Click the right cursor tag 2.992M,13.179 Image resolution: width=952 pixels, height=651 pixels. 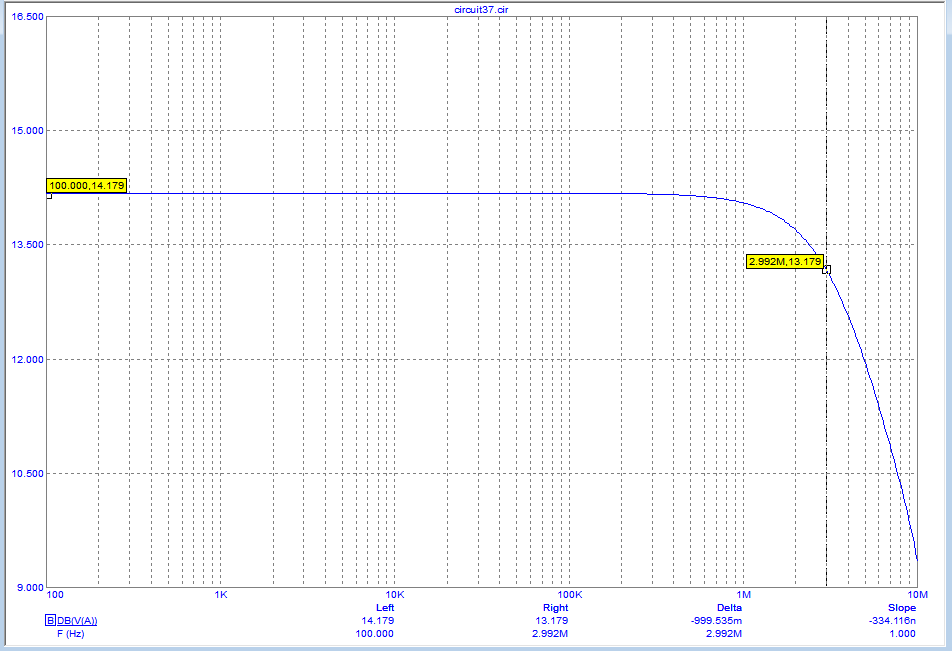(x=785, y=262)
